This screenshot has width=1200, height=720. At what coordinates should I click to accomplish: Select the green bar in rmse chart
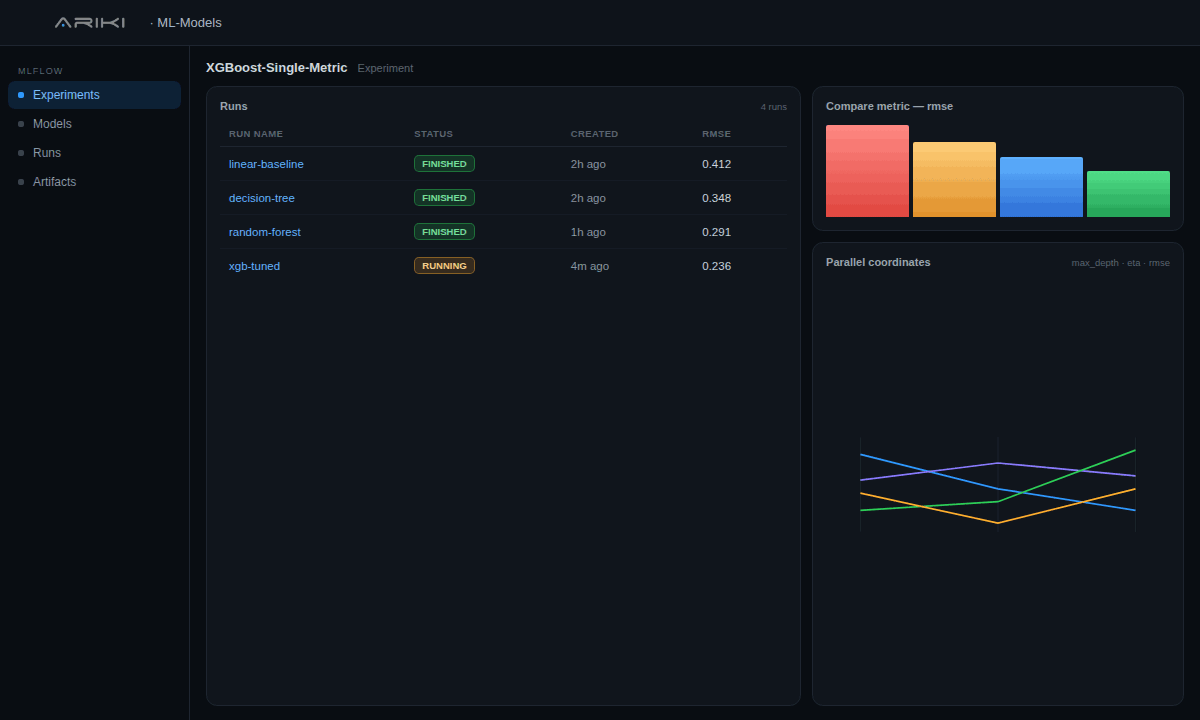pos(1128,194)
